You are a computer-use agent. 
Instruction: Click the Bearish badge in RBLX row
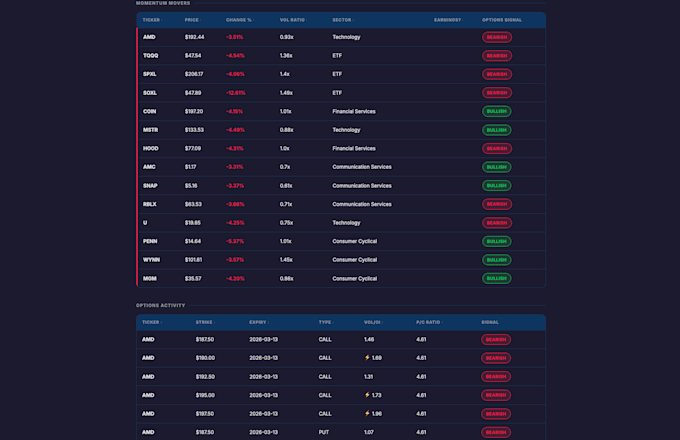pos(497,204)
